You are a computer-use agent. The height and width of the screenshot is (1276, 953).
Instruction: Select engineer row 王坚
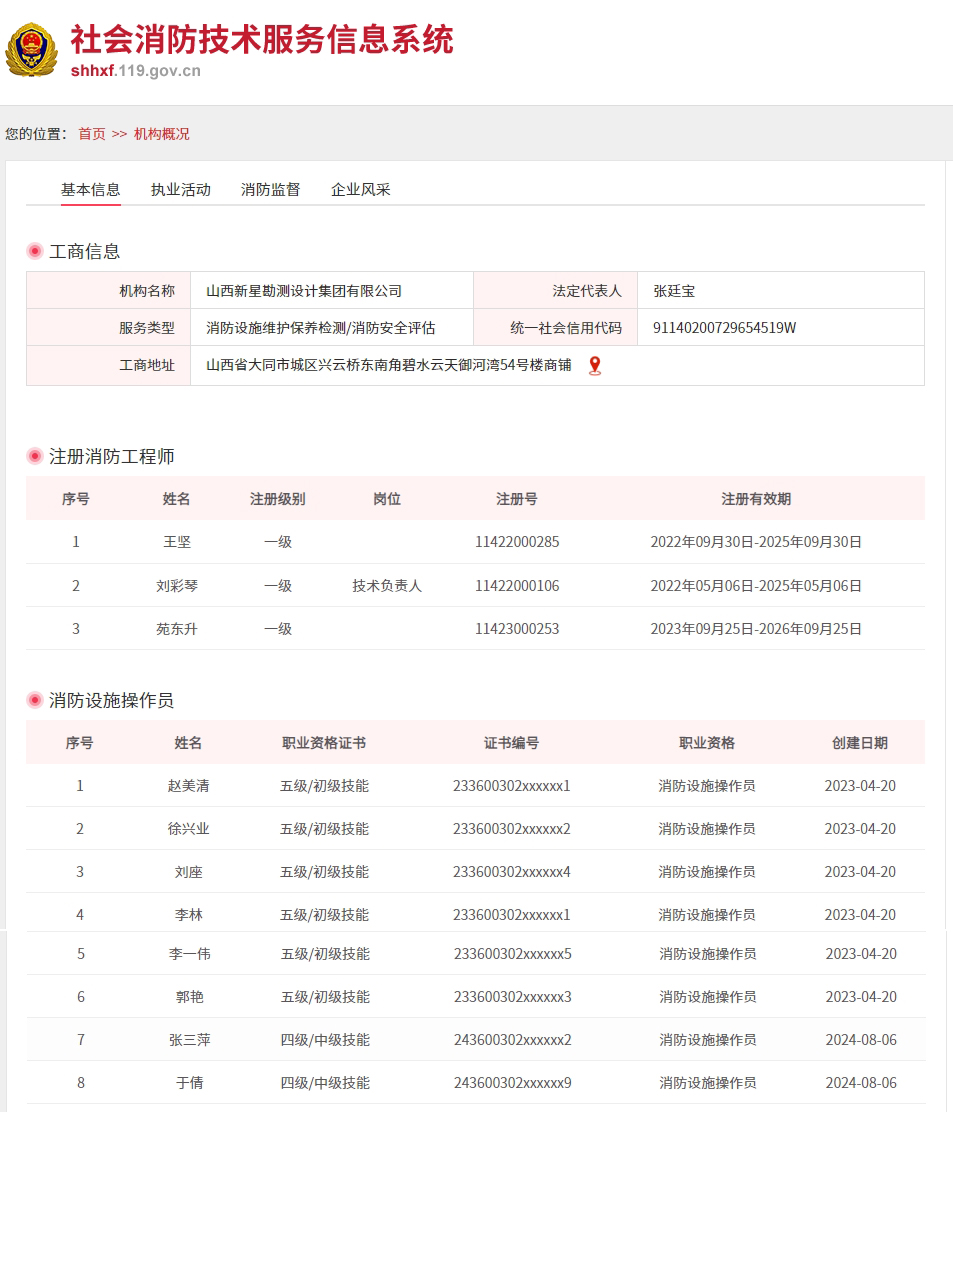[475, 542]
